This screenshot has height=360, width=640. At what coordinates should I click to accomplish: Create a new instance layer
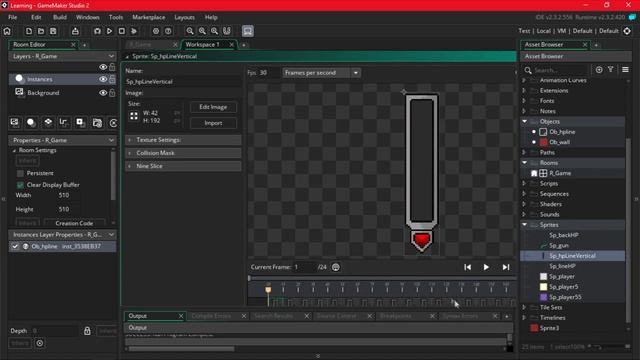(31, 122)
